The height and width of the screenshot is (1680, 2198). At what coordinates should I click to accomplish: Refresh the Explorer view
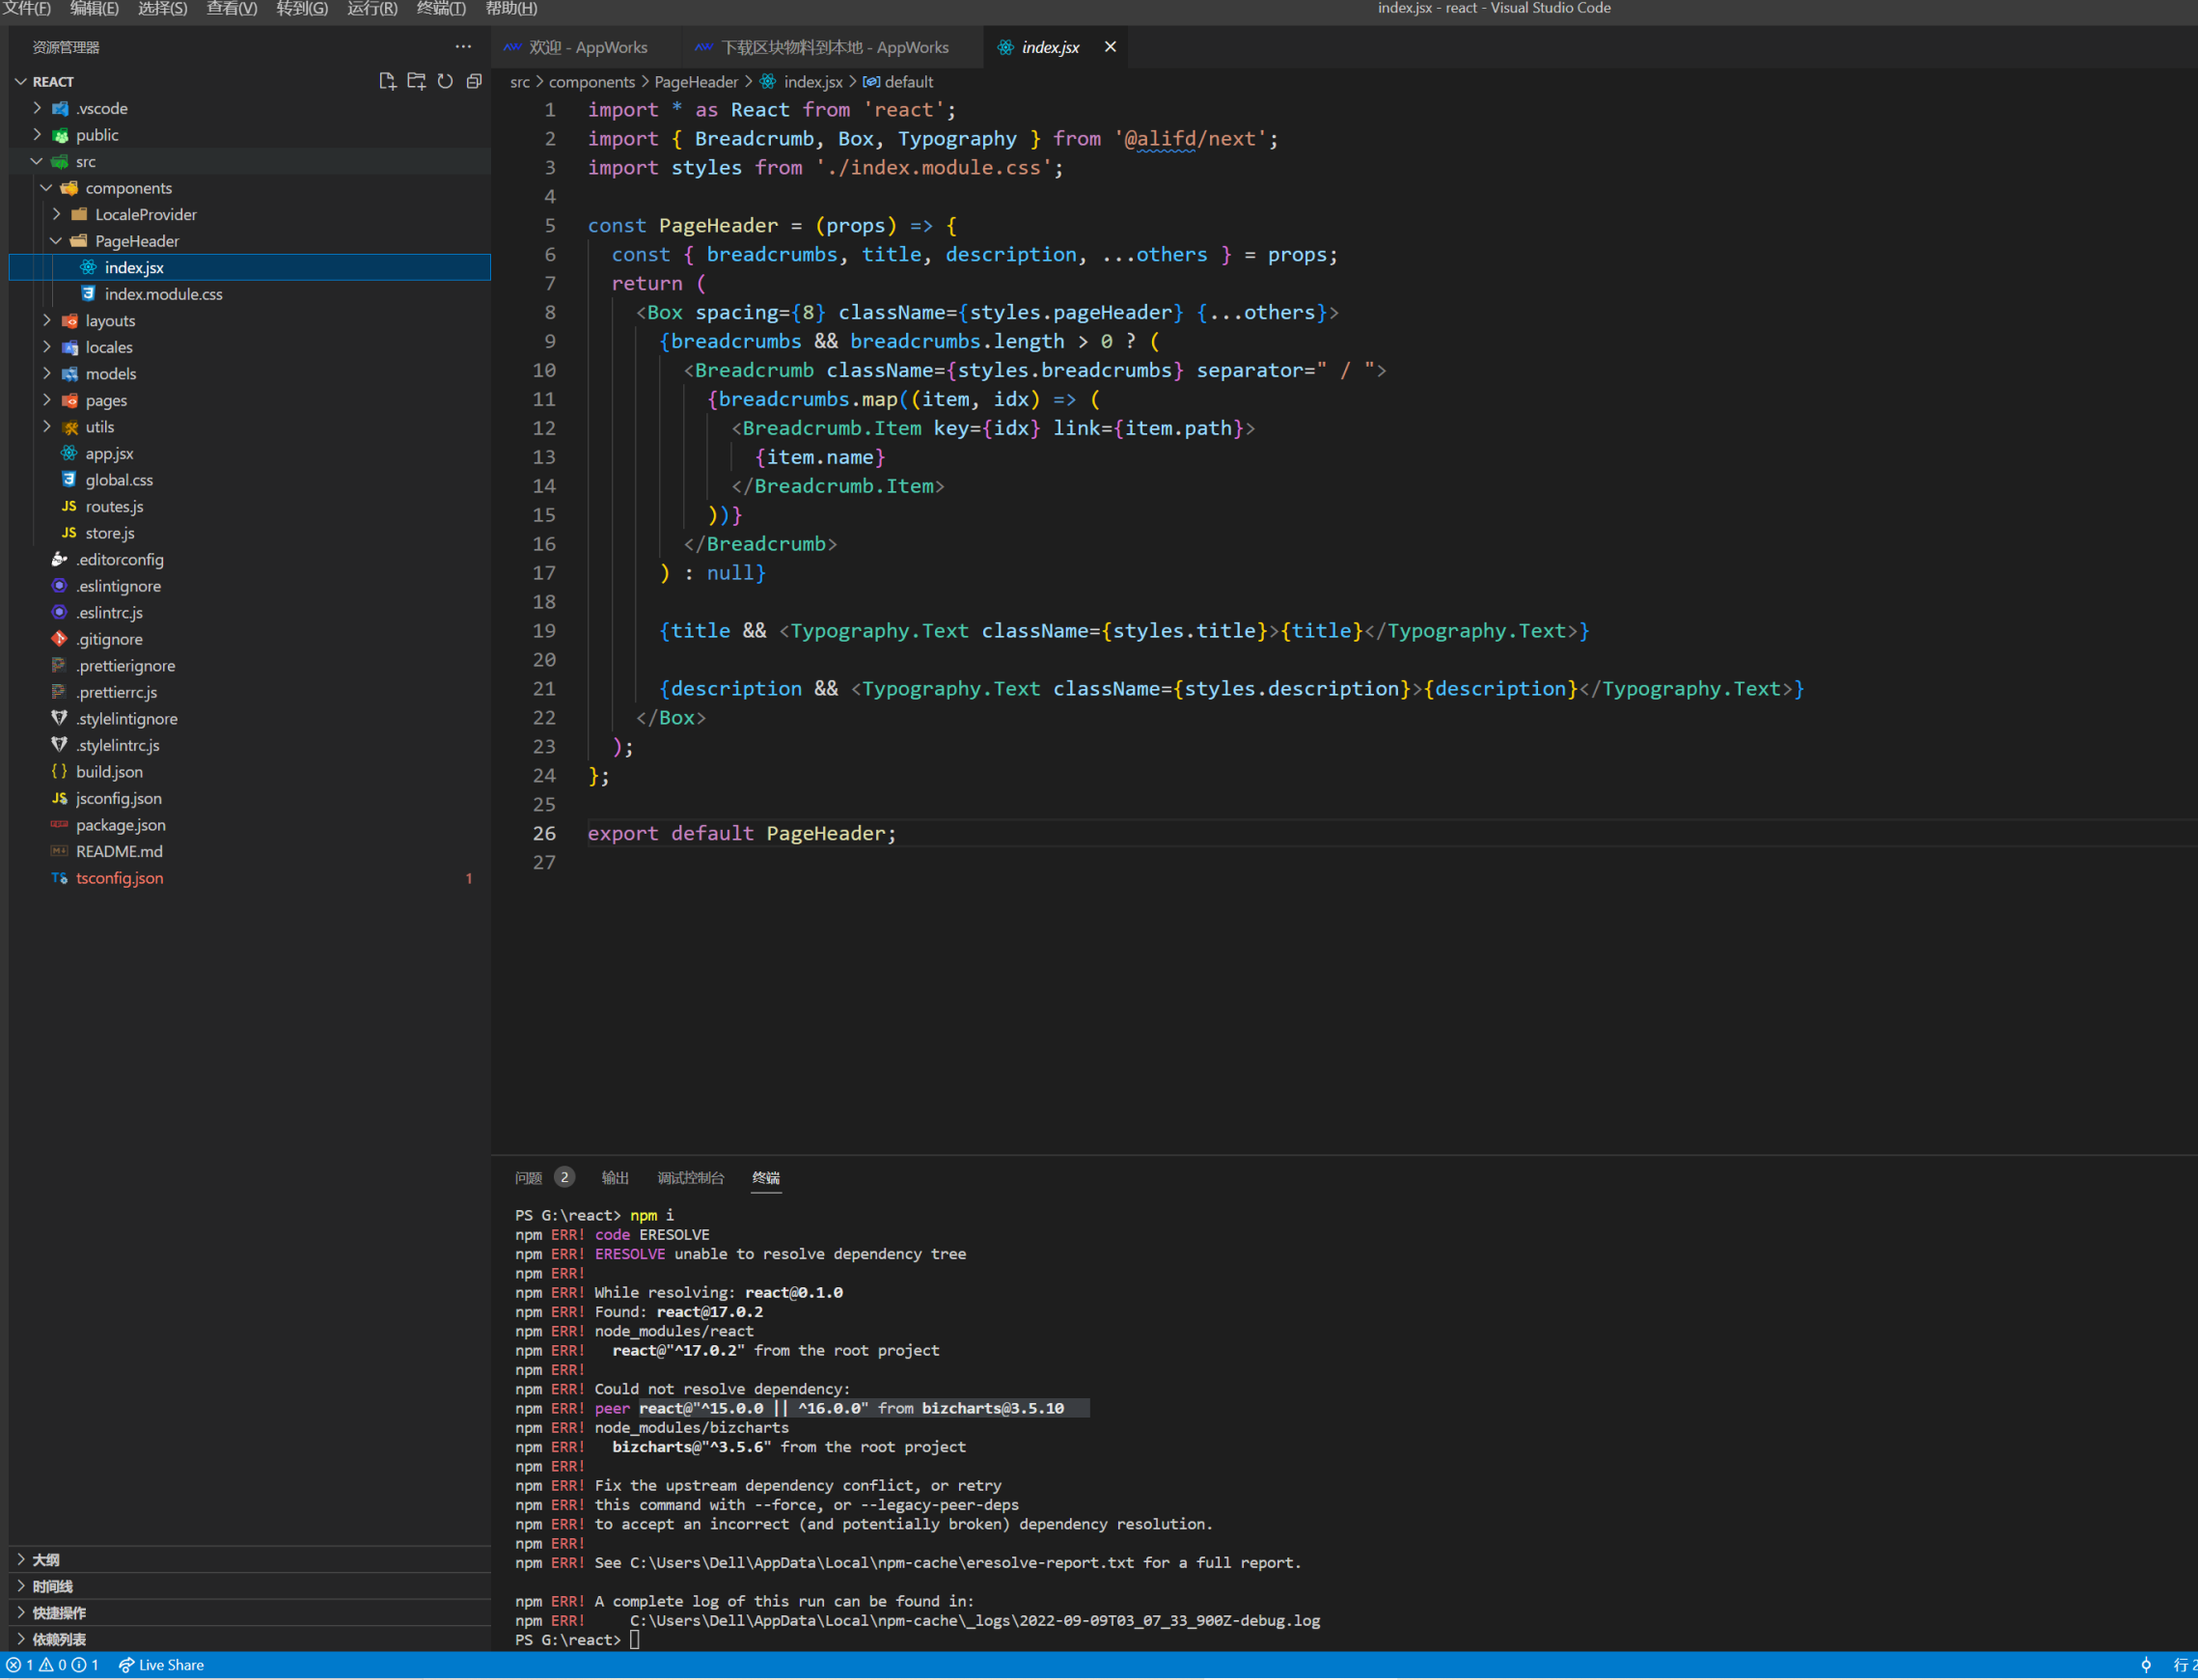[x=445, y=81]
